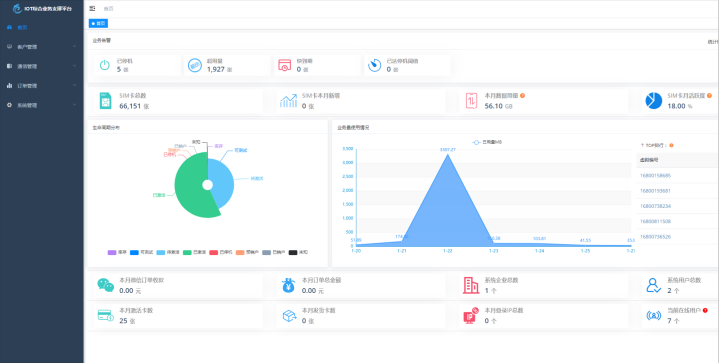Open virtual number 16800738234
This screenshot has height=363, width=720.
(655, 206)
